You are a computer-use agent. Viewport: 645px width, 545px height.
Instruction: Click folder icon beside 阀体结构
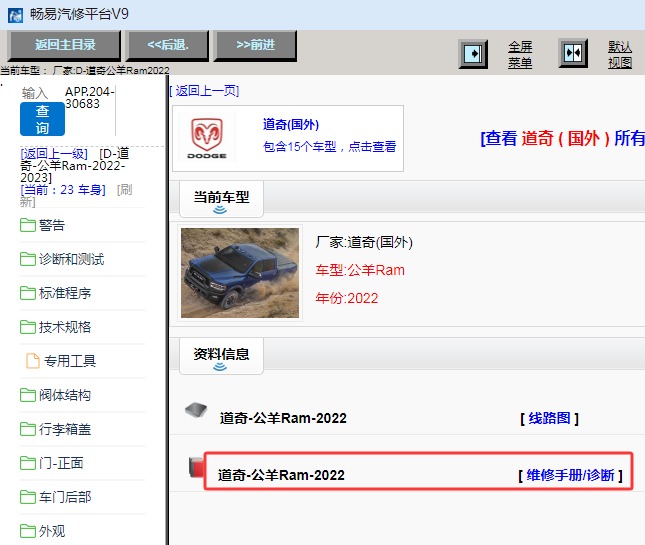tap(28, 395)
